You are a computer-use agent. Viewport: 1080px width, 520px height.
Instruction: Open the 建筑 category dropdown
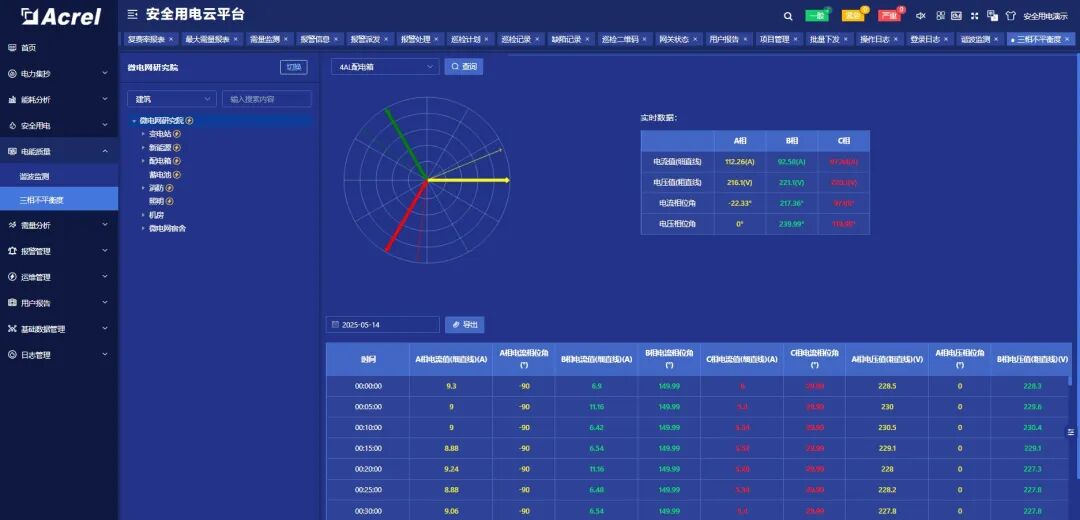tap(171, 99)
